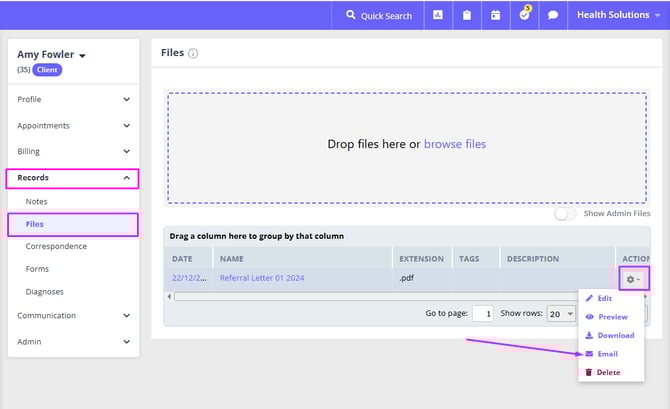Click the browse files link
The image size is (670, 409).
point(454,144)
